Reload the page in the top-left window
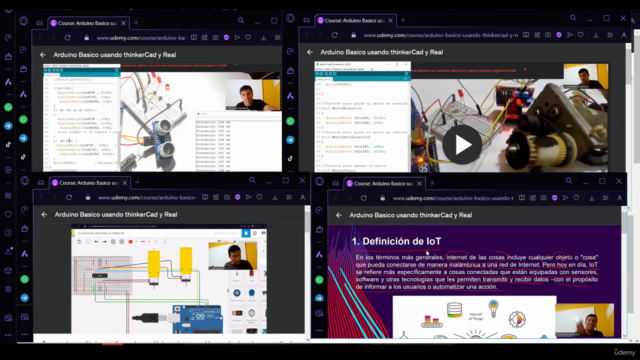The image size is (640, 360). pos(67,38)
